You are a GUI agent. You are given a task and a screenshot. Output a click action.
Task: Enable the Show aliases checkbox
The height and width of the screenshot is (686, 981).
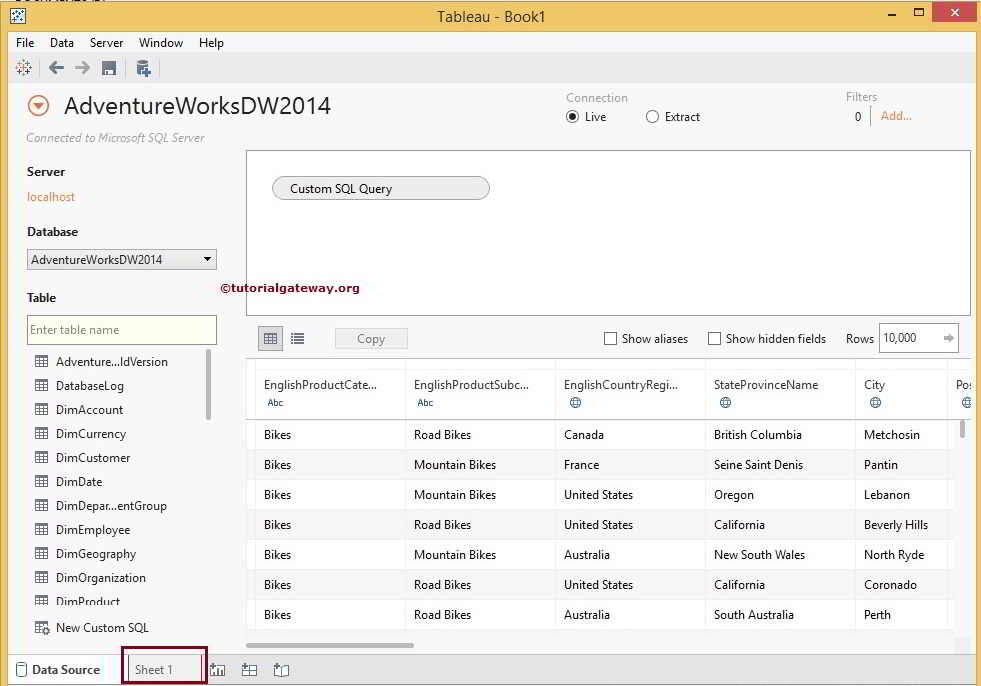click(x=610, y=339)
